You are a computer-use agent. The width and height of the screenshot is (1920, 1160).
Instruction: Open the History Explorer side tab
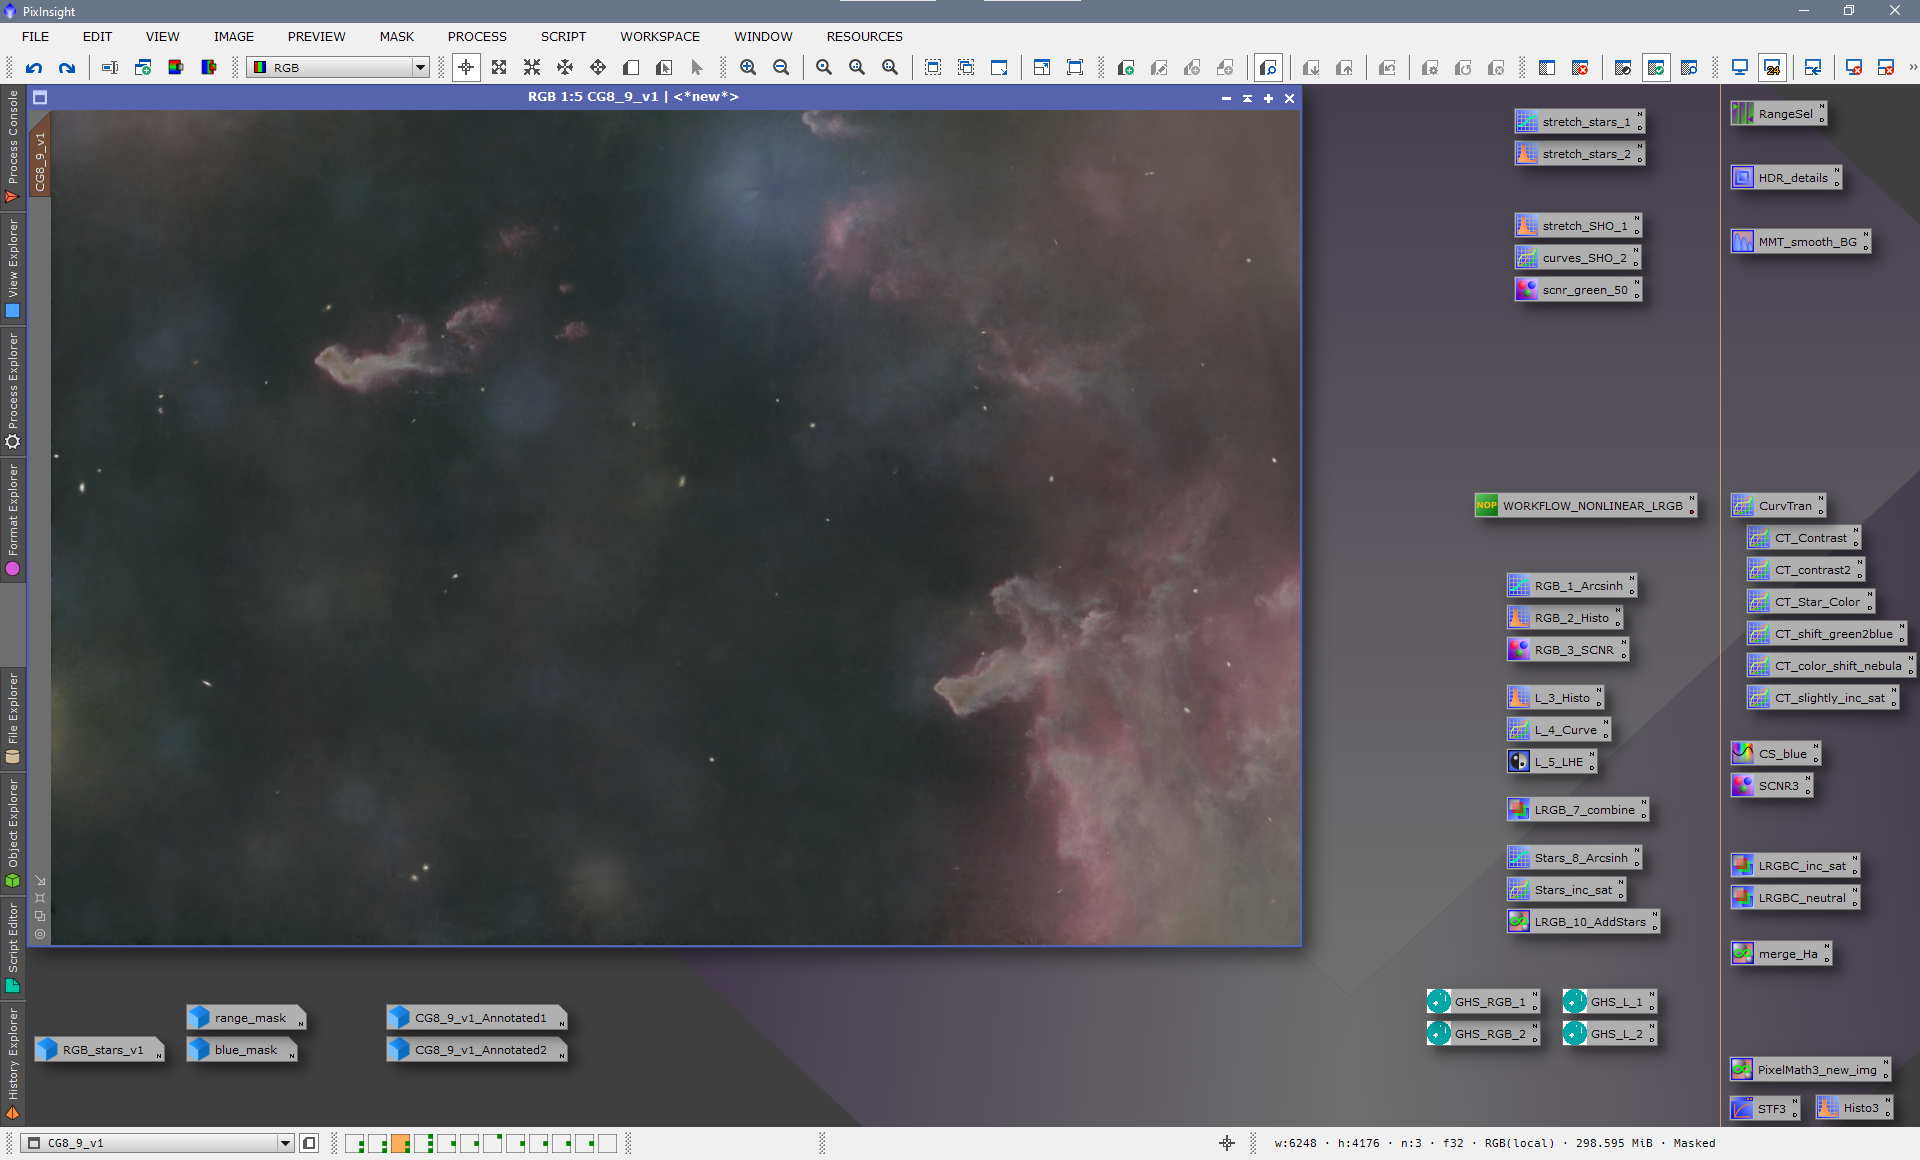tap(13, 1063)
